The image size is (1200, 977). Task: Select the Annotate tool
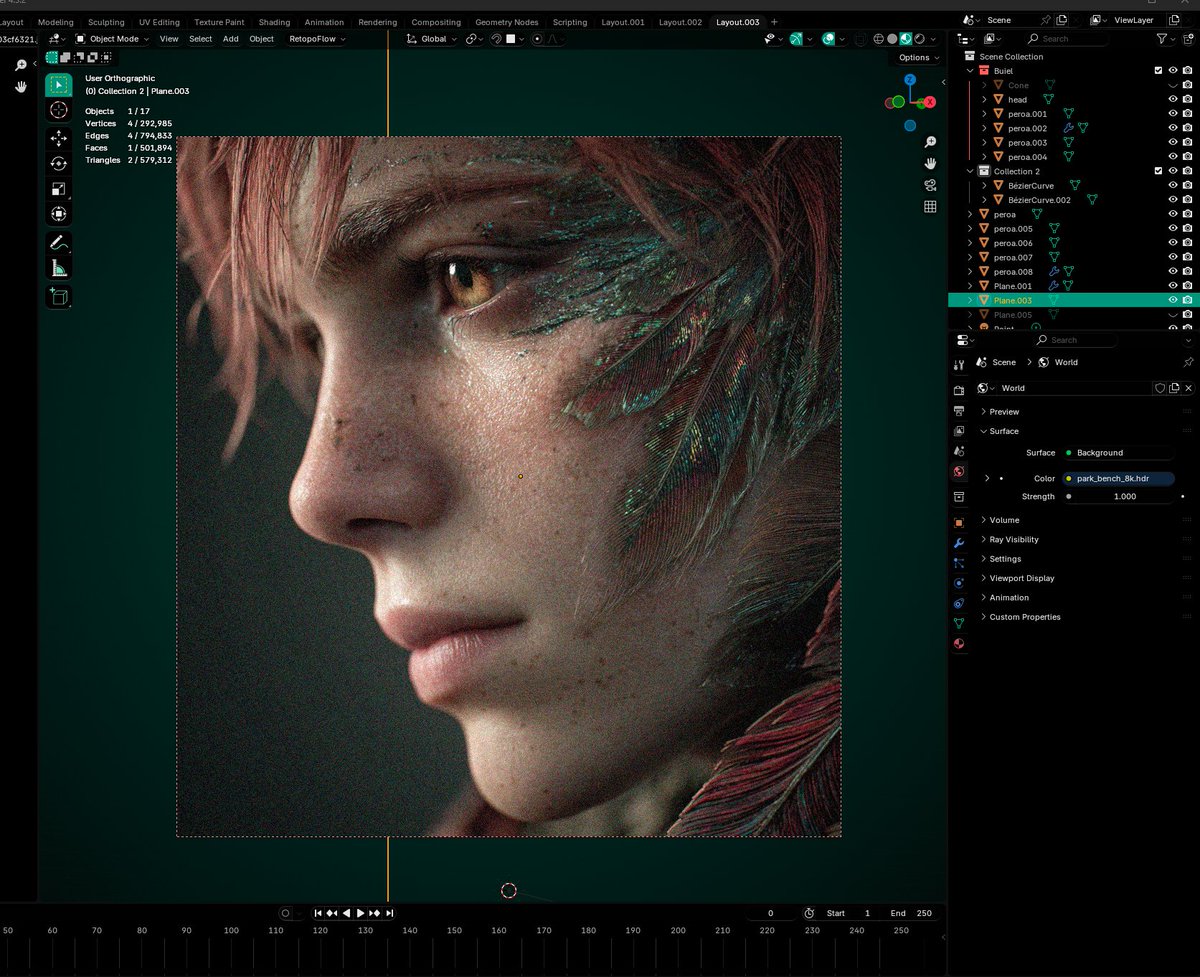pyautogui.click(x=59, y=242)
